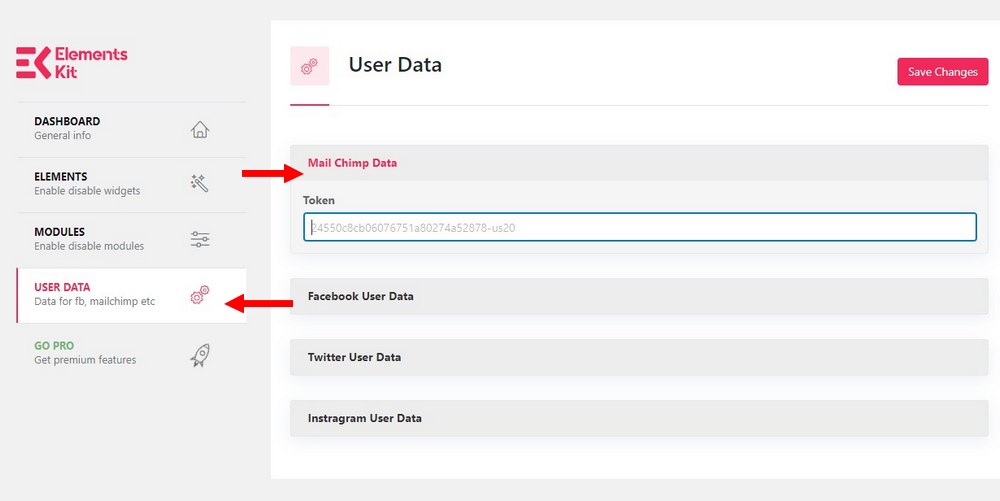1000x501 pixels.
Task: Click 'Get premium features' subtitle text
Action: [x=85, y=360]
